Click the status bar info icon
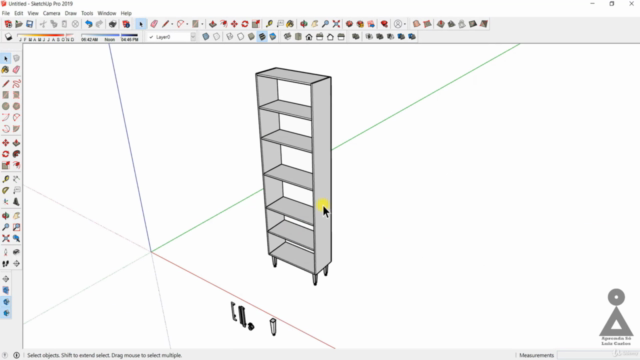The width and height of the screenshot is (640, 360). pyautogui.click(x=16, y=355)
